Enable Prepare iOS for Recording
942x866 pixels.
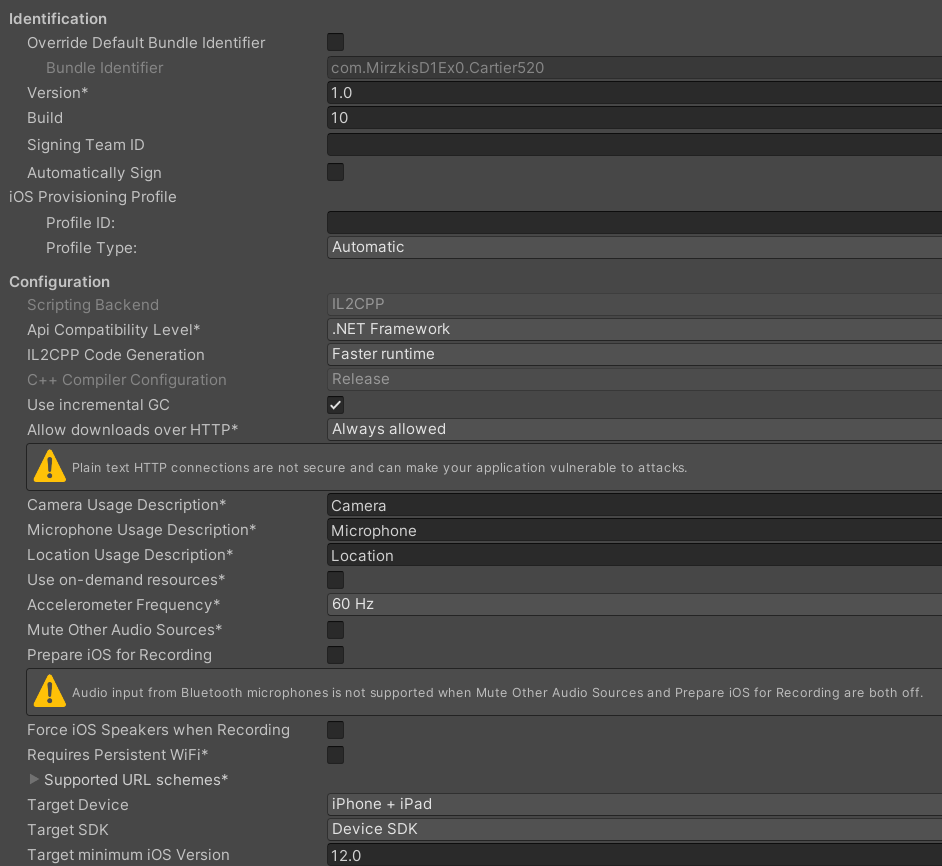[x=336, y=655]
